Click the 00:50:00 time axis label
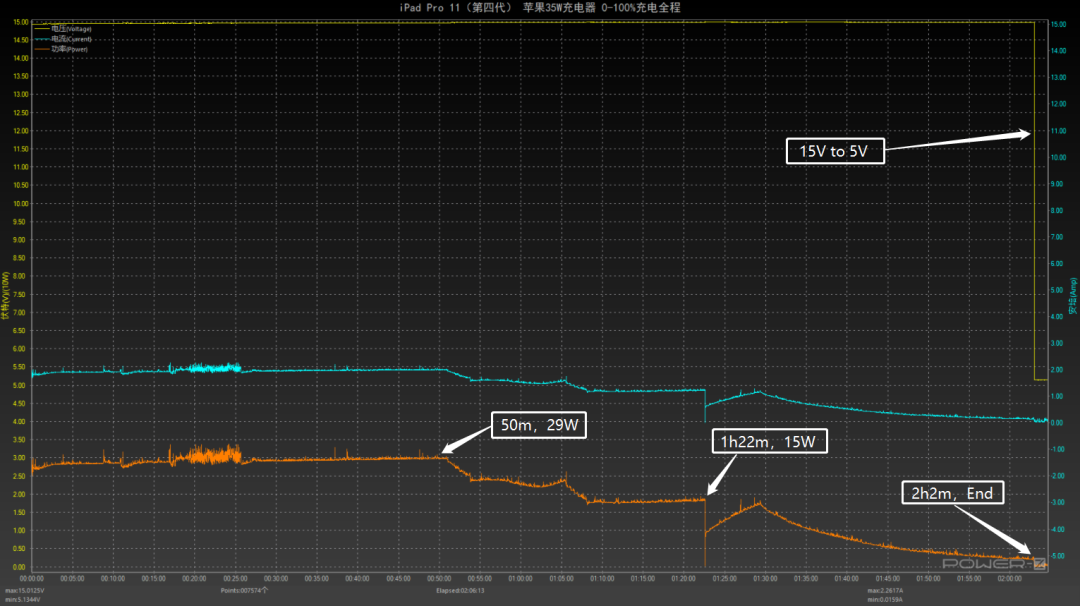Screen dimensions: 1080x606 tap(439, 579)
